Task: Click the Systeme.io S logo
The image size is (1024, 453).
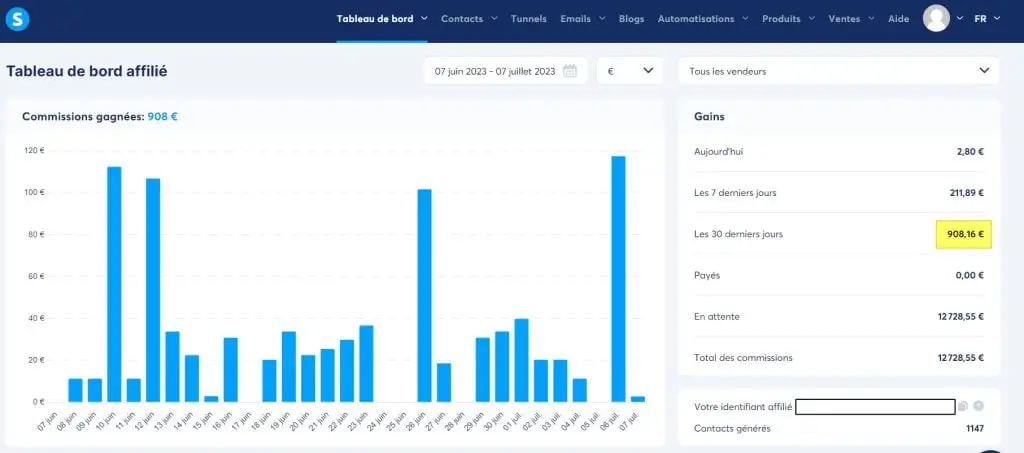Action: pos(18,19)
